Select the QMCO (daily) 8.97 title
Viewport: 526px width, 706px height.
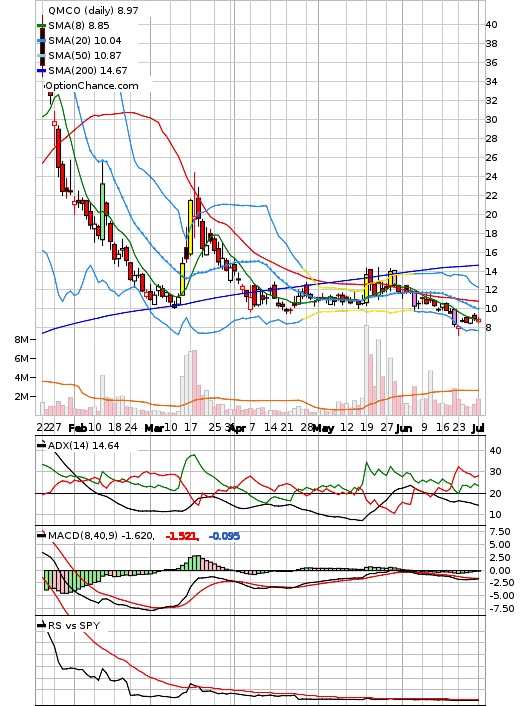coord(93,10)
